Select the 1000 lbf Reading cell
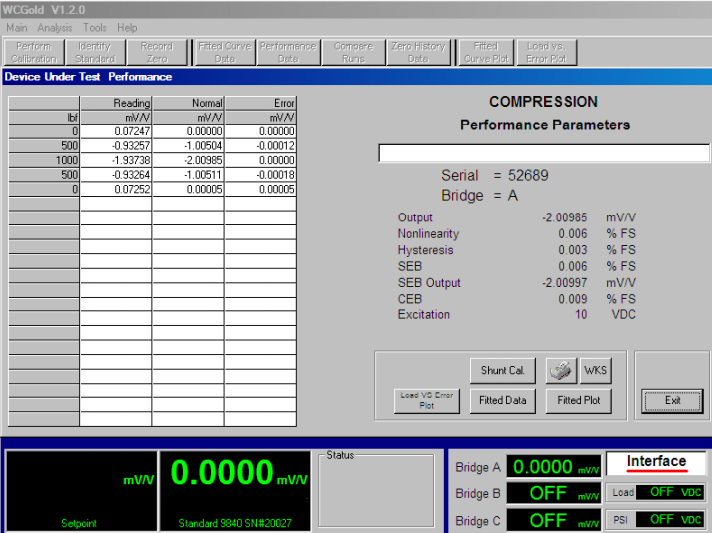The width and height of the screenshot is (712, 533). pos(116,160)
